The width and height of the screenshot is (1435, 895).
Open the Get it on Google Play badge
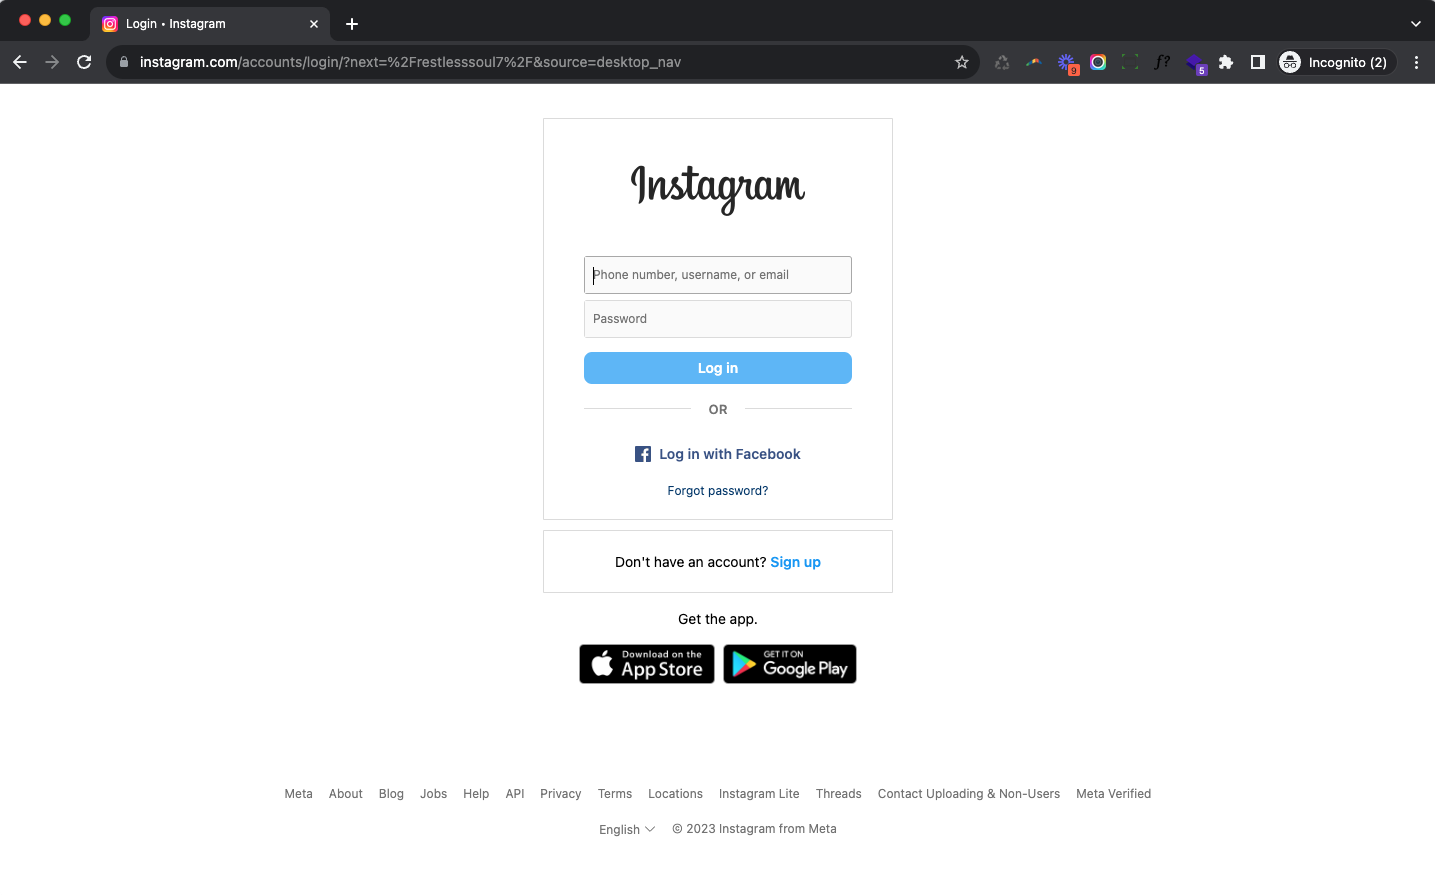(790, 664)
